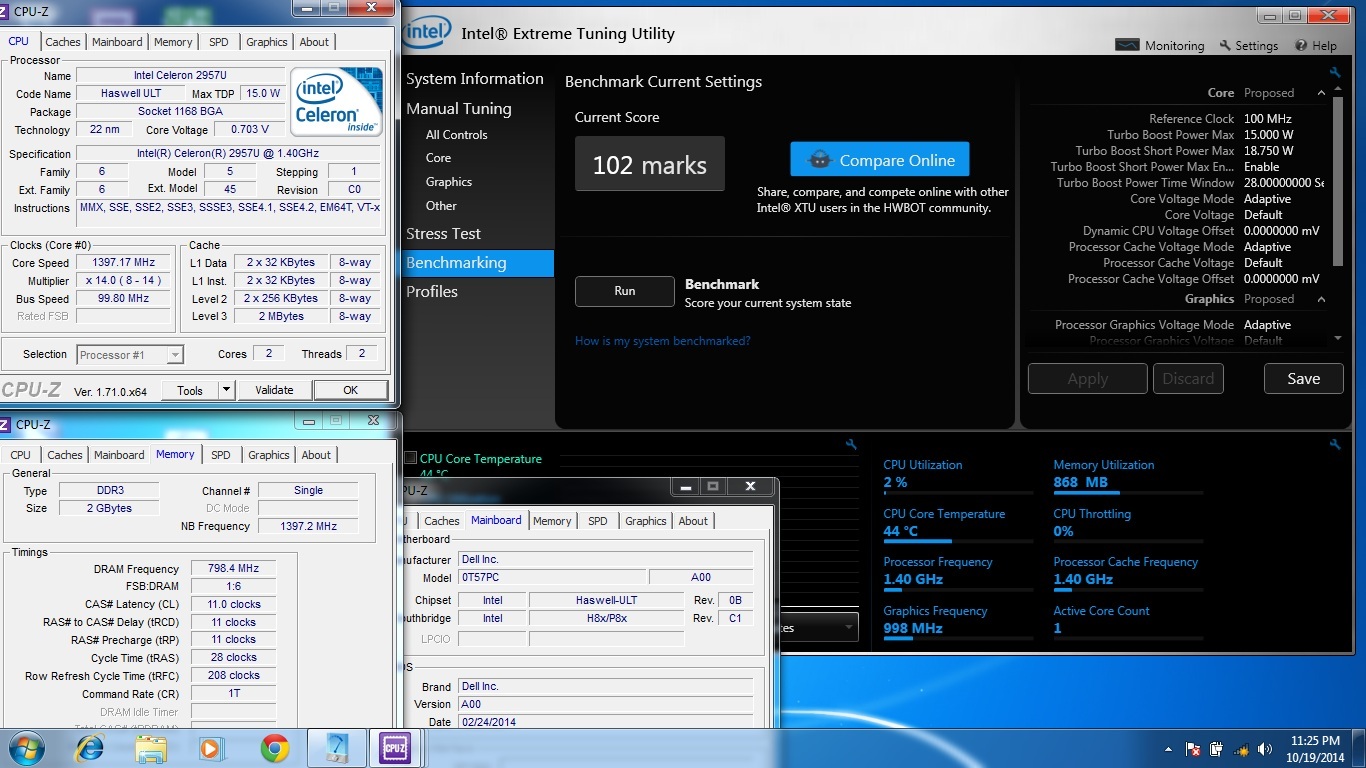Open the Windows Start menu
Image resolution: width=1366 pixels, height=768 pixels.
(x=26, y=748)
